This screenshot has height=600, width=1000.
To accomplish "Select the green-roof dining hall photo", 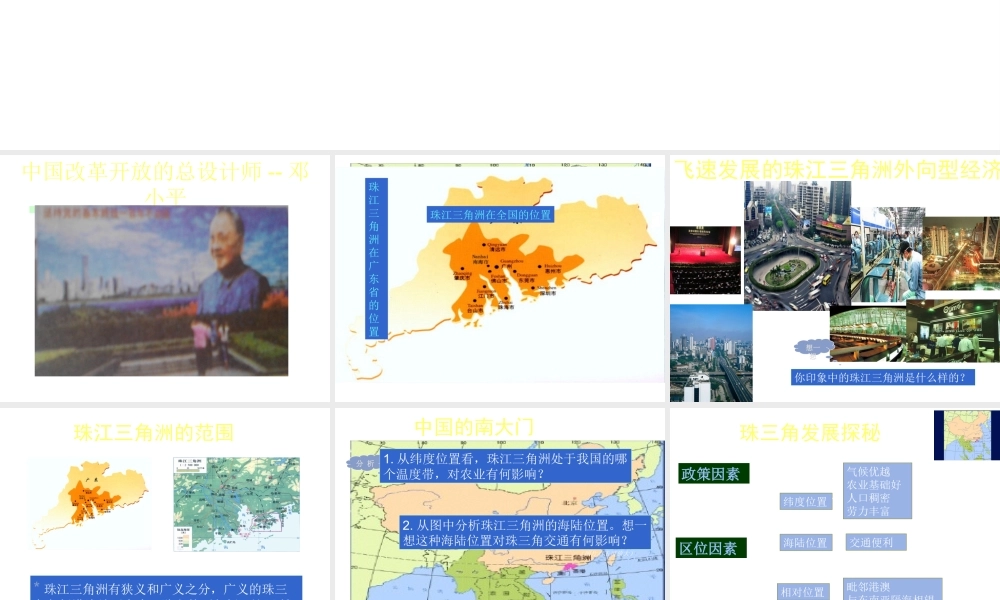I will click(868, 334).
